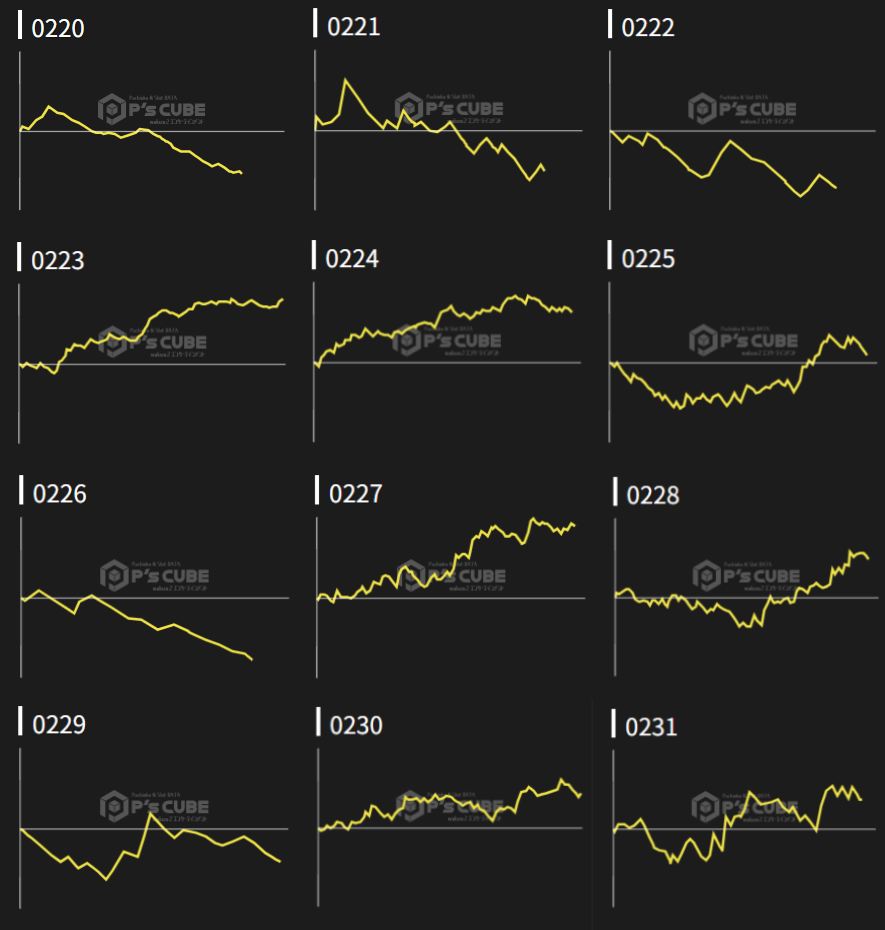Click the cube logo in chart 0231

[705, 806]
